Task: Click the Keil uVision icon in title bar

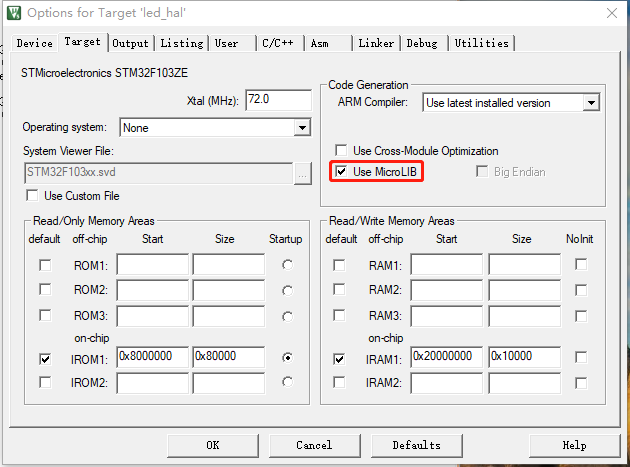Action: point(14,12)
